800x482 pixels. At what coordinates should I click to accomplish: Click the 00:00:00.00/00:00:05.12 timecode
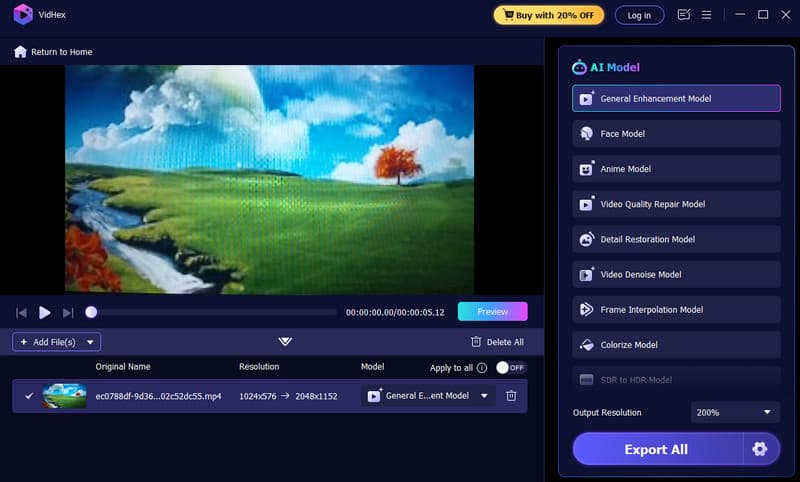[x=395, y=312]
